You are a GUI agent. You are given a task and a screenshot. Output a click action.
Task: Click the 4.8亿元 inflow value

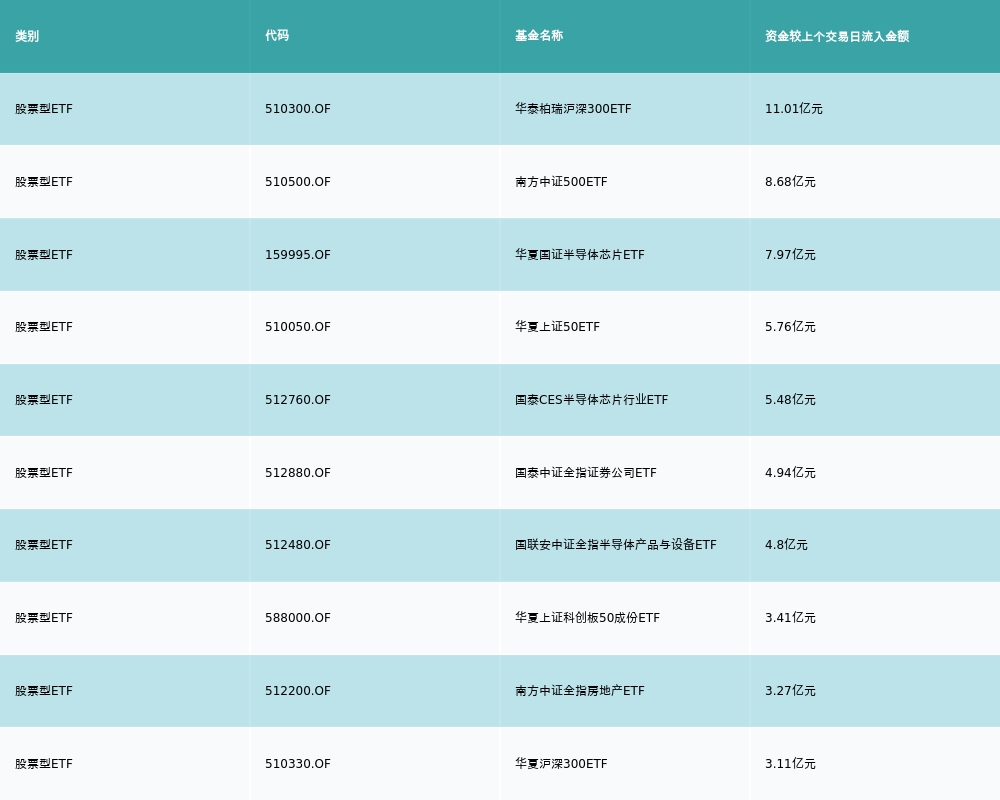[x=786, y=545]
